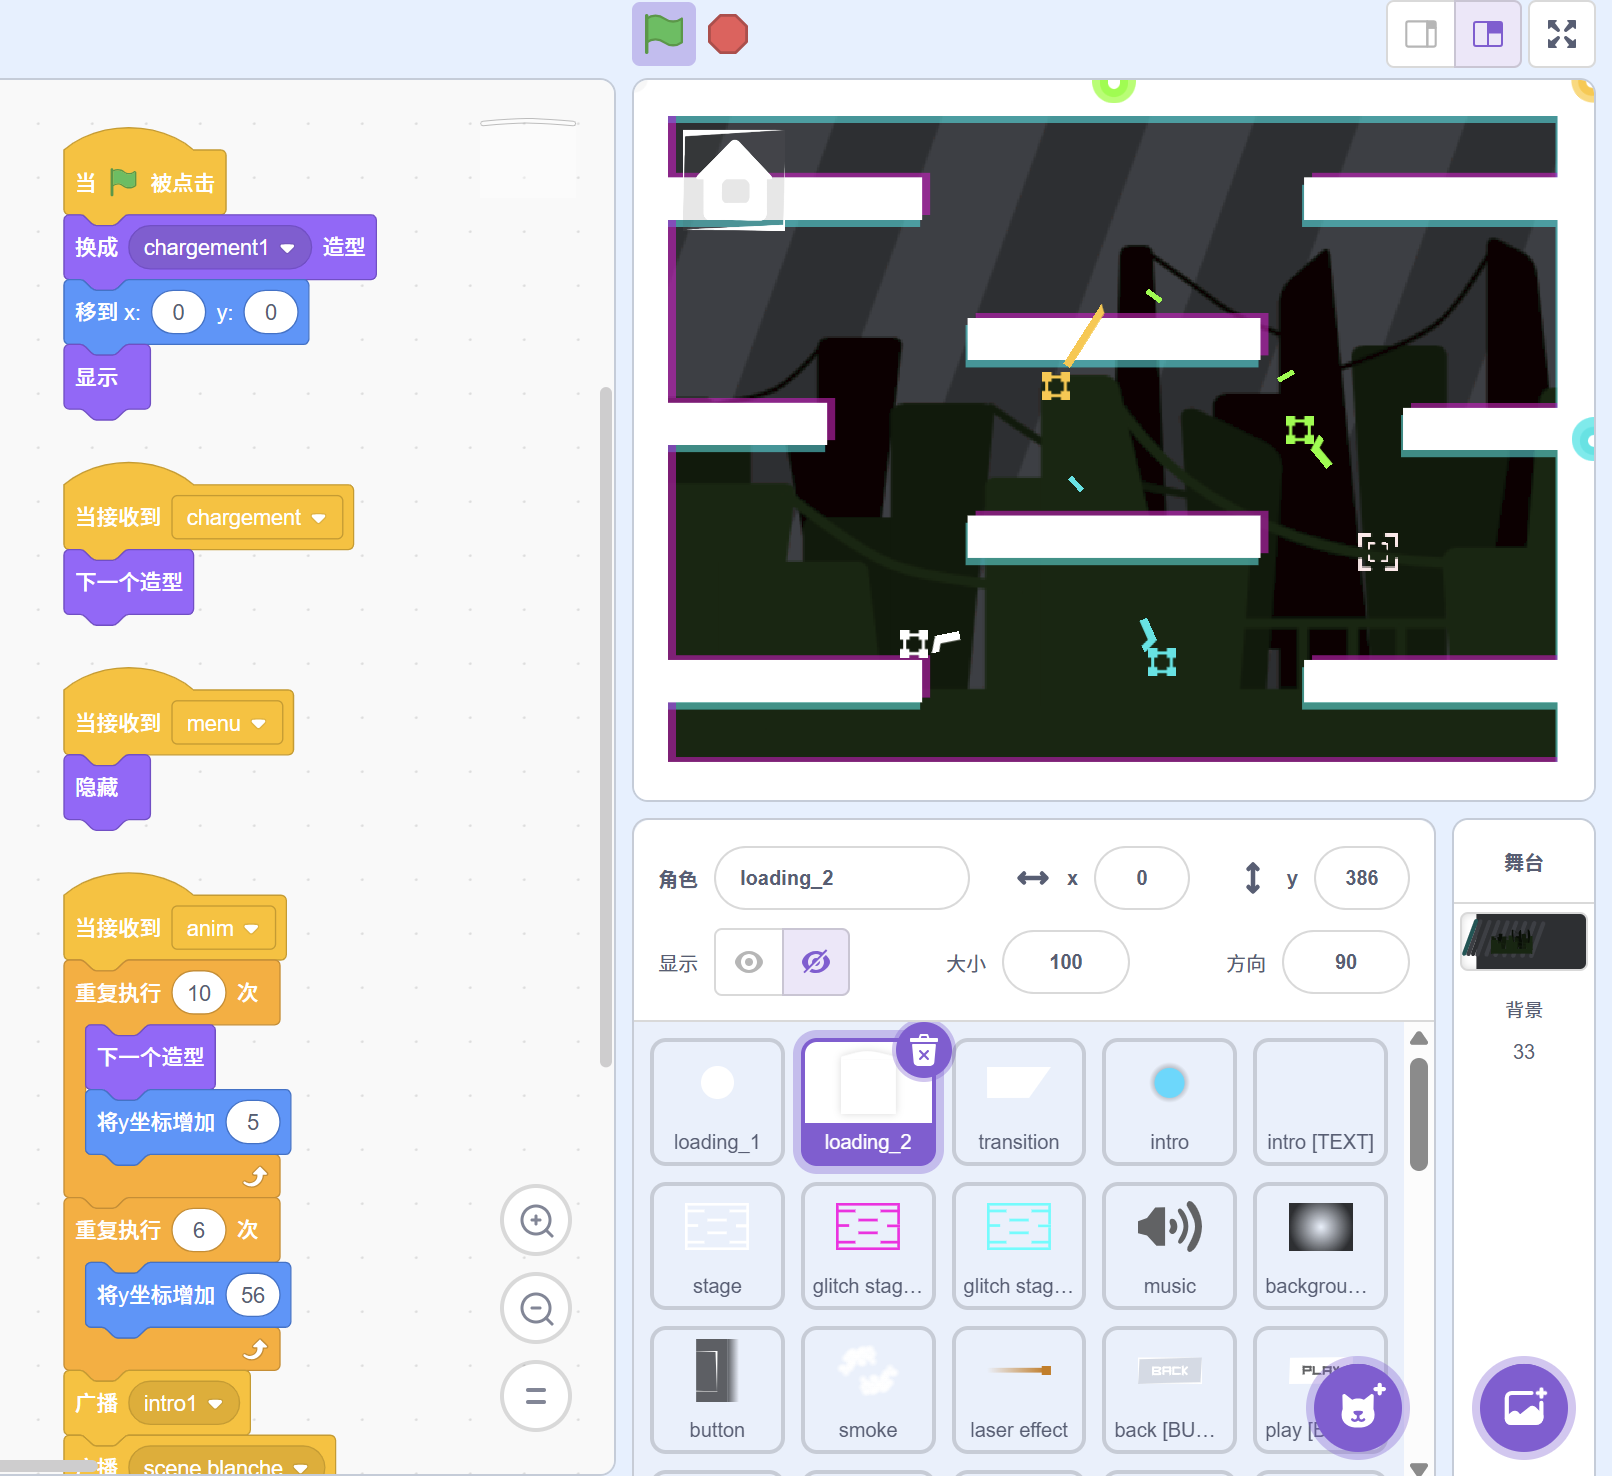Viewport: 1612px width, 1476px height.
Task: Show the sprite using the eye toggle
Action: pyautogui.click(x=749, y=962)
